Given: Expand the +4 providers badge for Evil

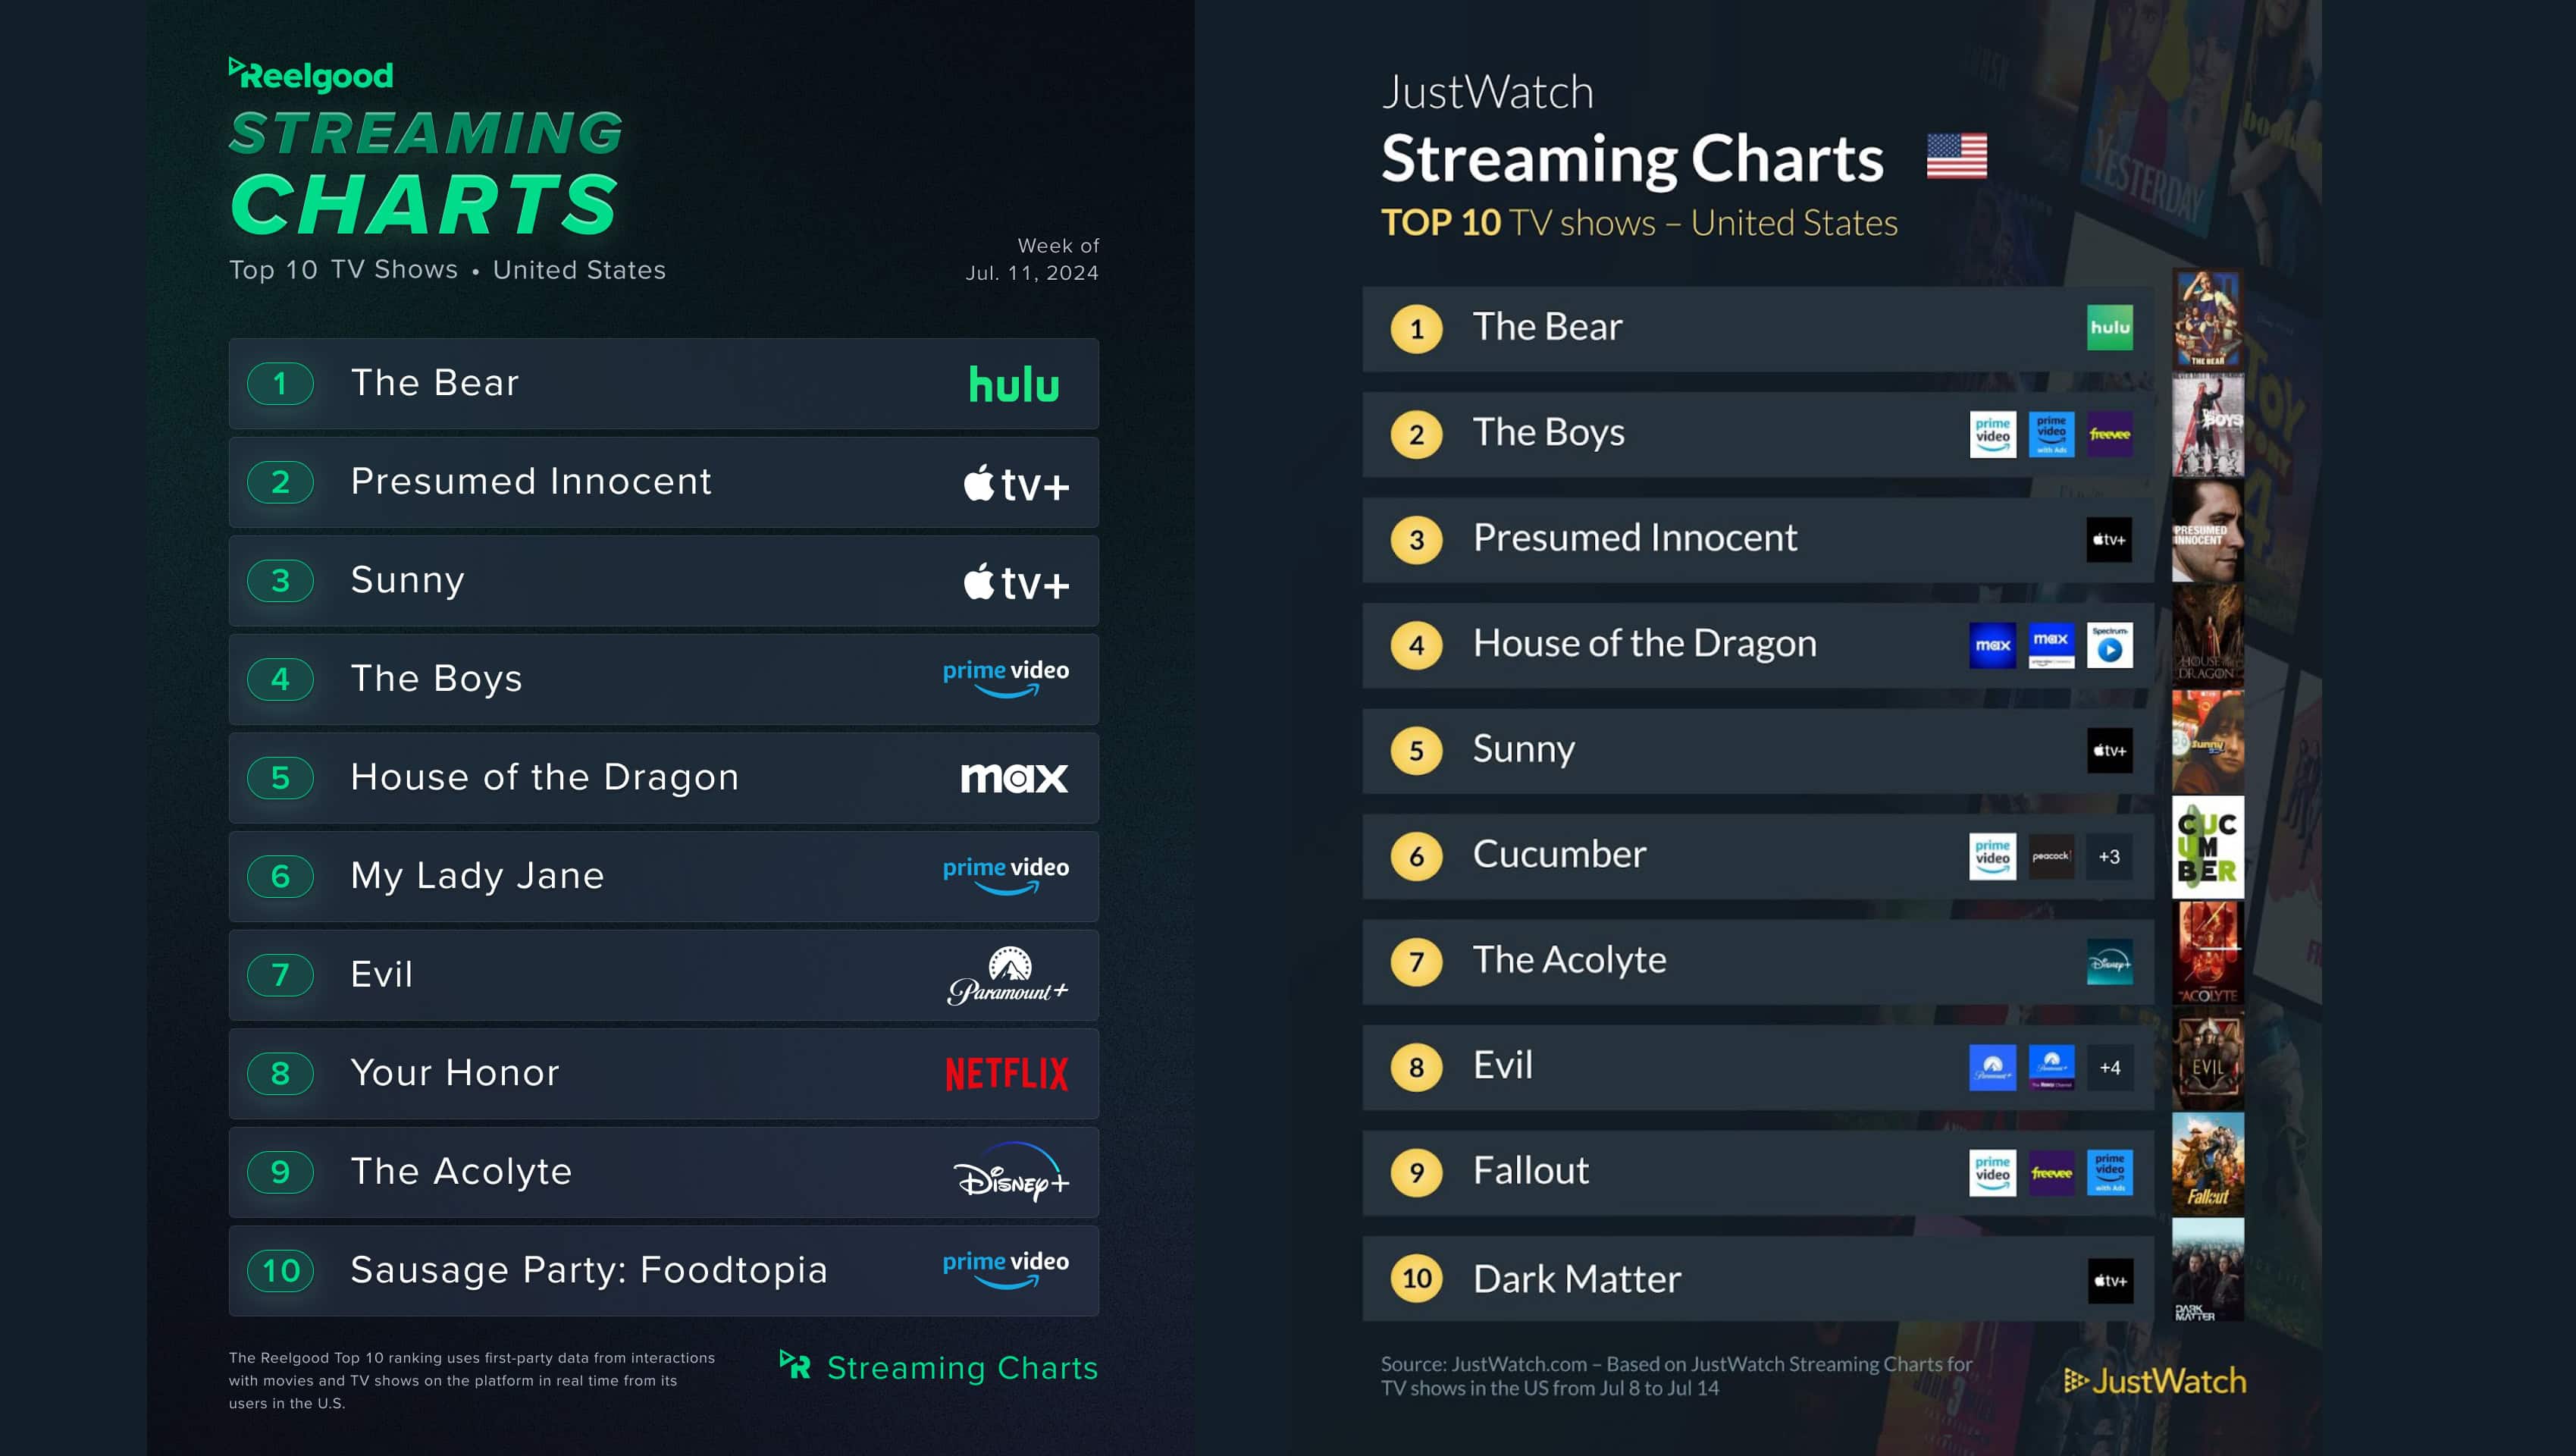Looking at the screenshot, I should (x=2109, y=1067).
